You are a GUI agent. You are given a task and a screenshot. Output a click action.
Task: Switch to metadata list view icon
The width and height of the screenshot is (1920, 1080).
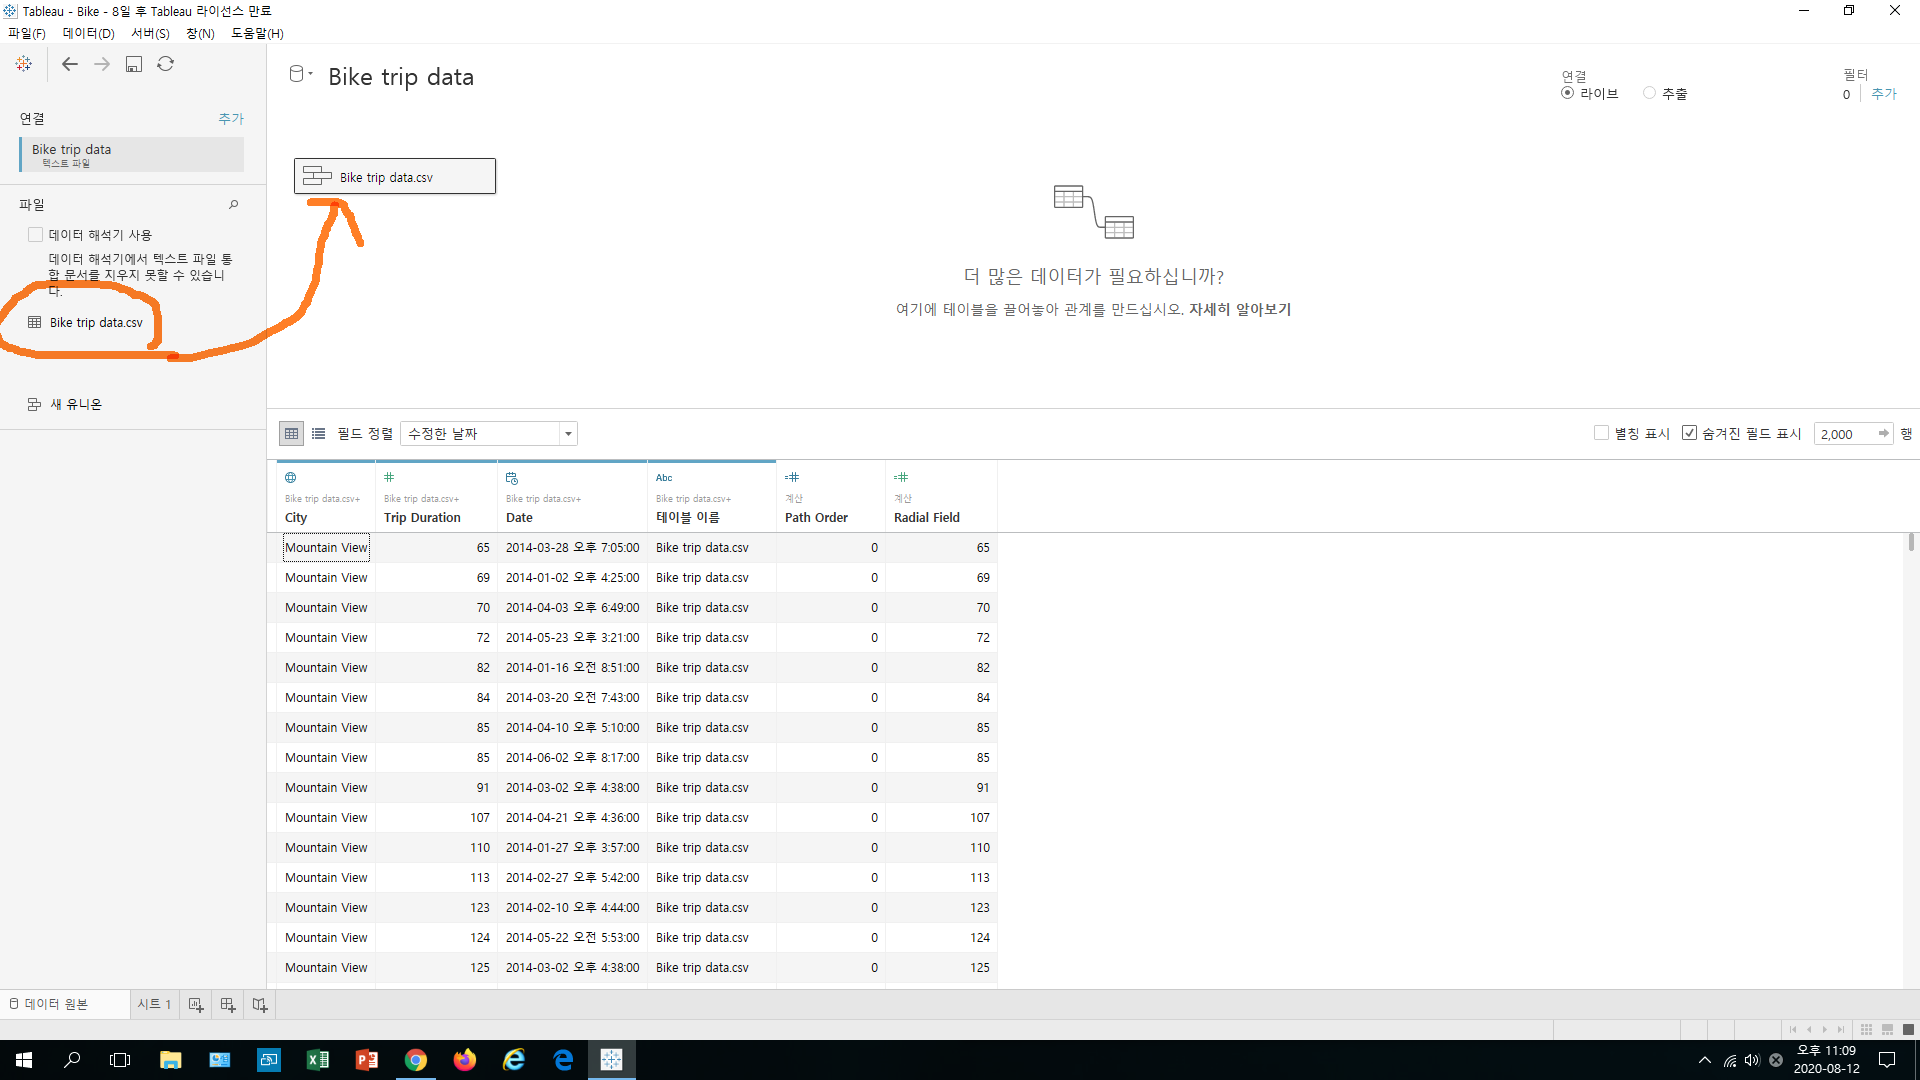pos(319,433)
